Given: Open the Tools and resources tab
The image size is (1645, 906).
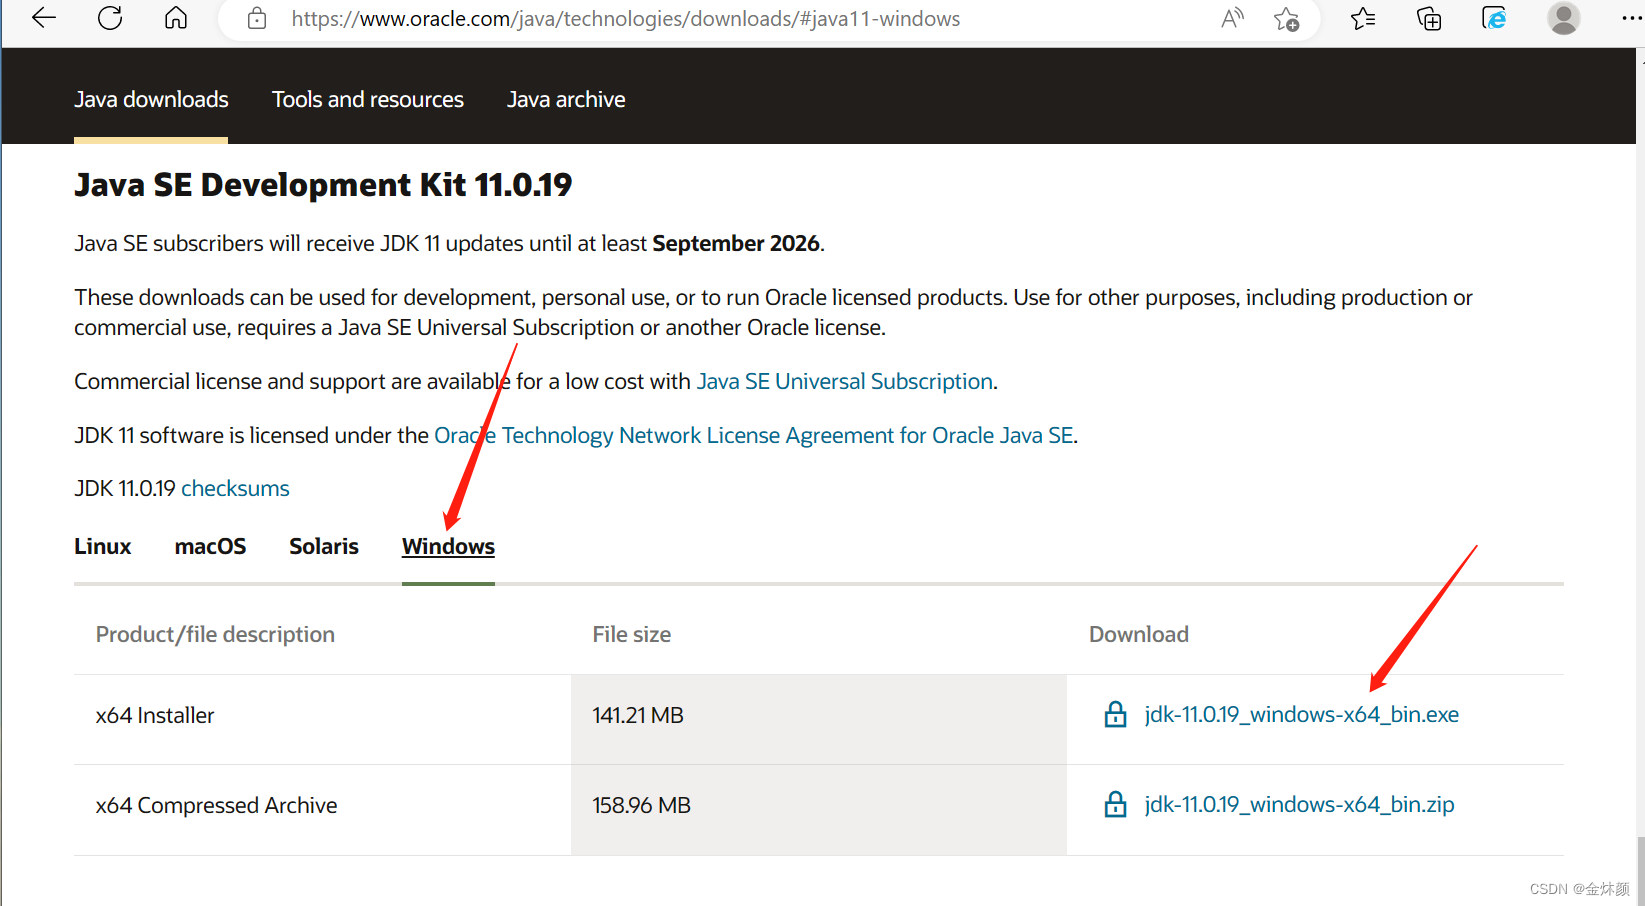Looking at the screenshot, I should coord(368,99).
